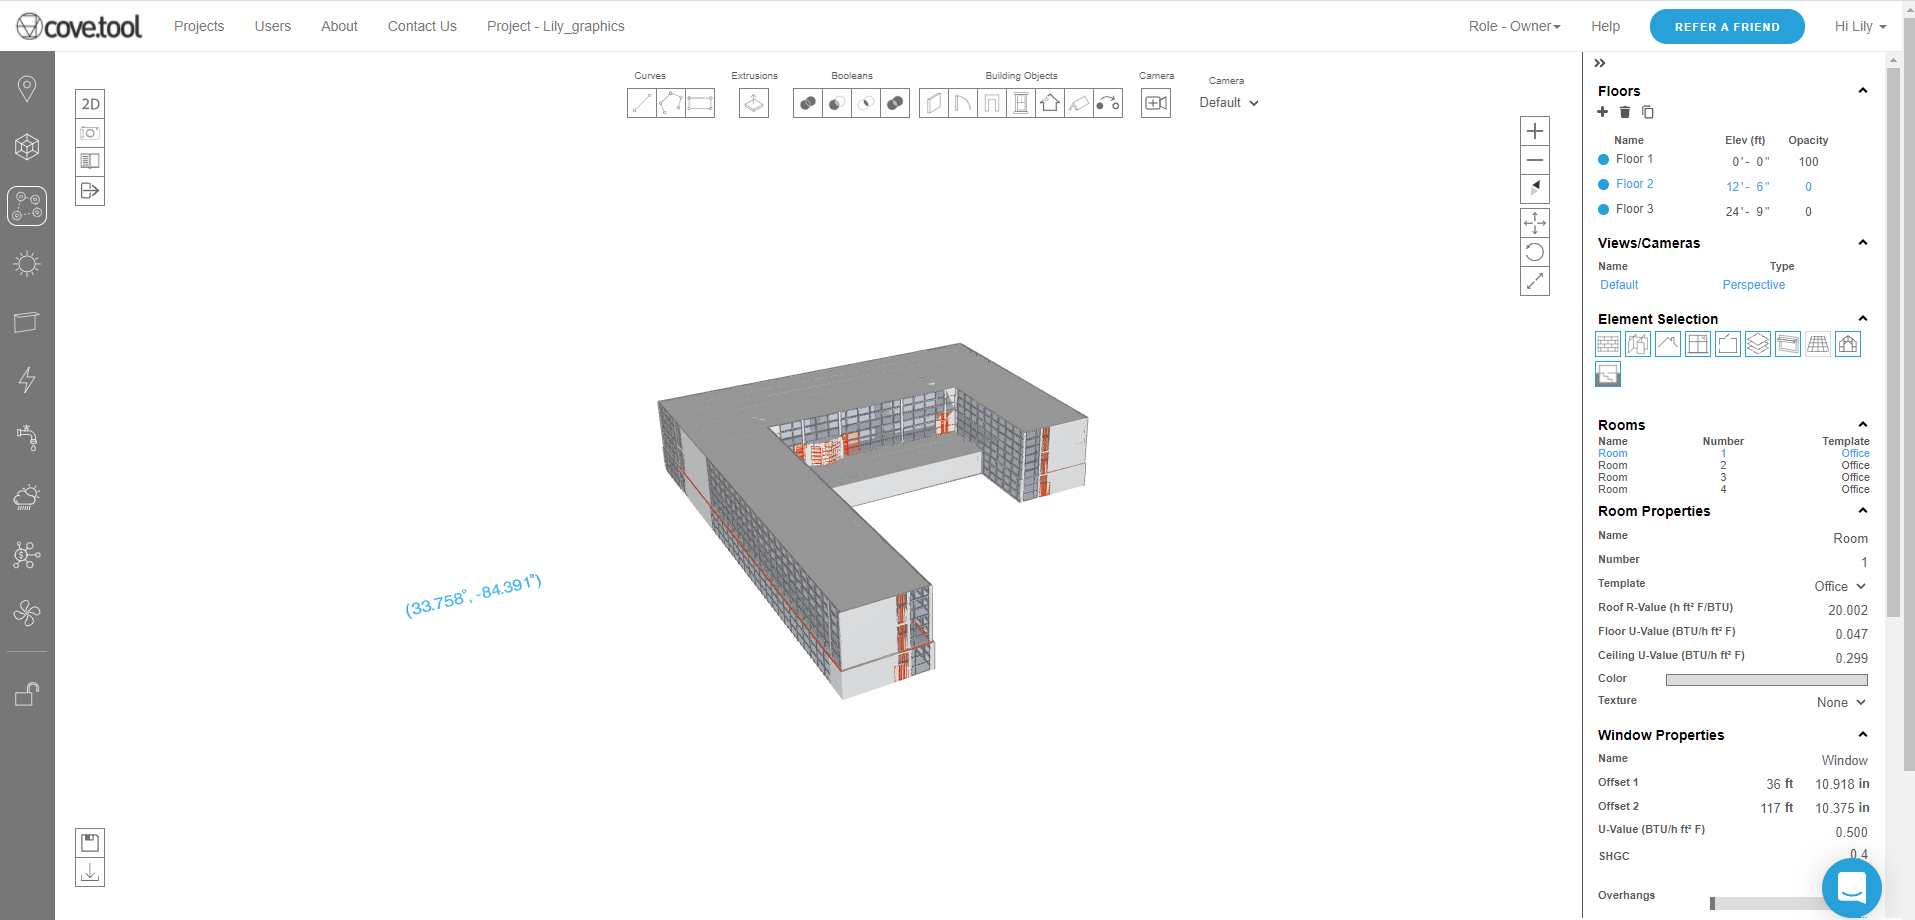
Task: Open the Rectangle tool in Curves group
Action: (699, 103)
